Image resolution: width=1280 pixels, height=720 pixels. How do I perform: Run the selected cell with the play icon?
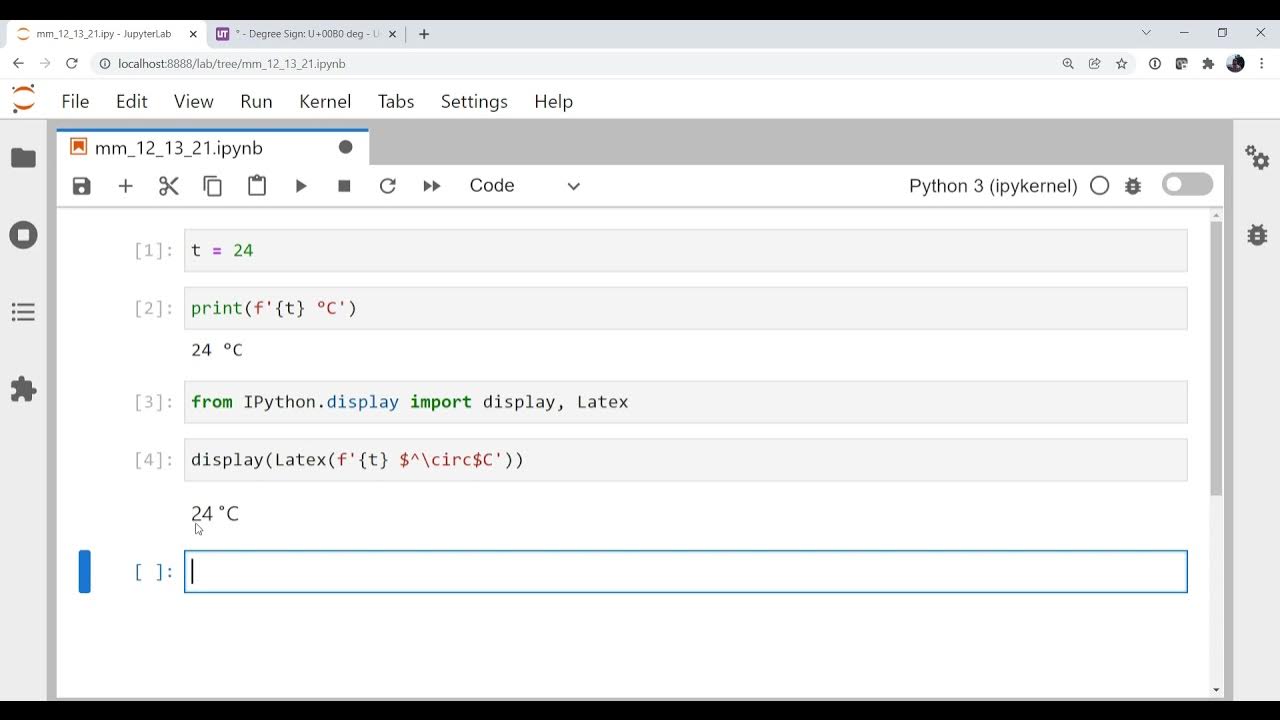click(x=301, y=186)
